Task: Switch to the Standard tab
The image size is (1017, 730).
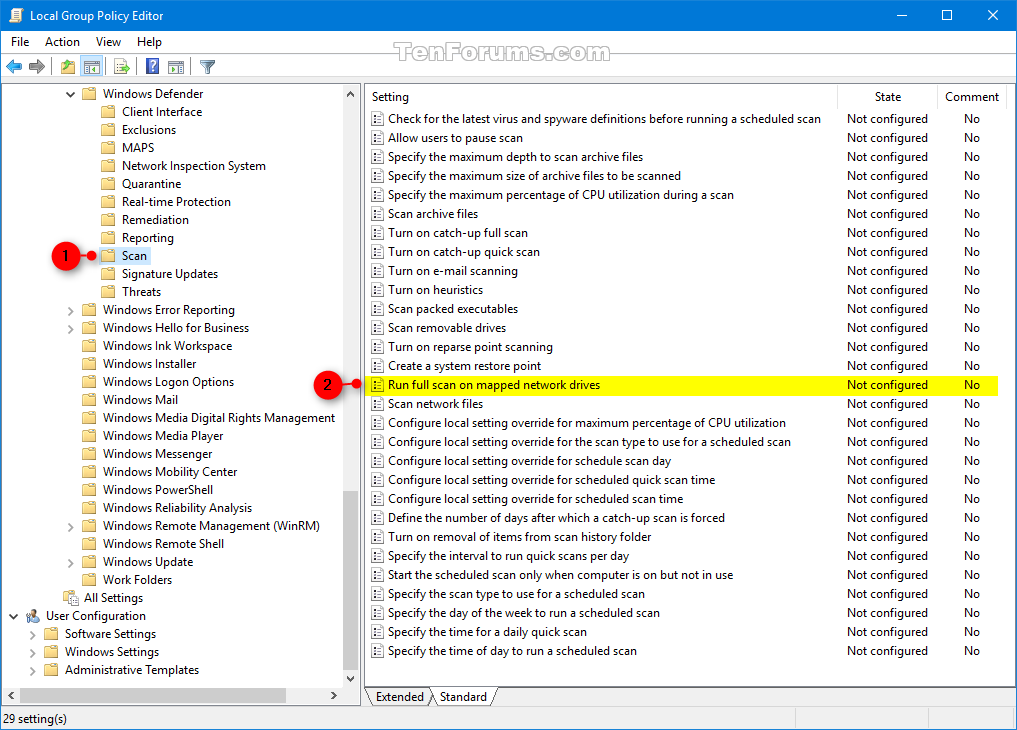Action: [x=463, y=696]
